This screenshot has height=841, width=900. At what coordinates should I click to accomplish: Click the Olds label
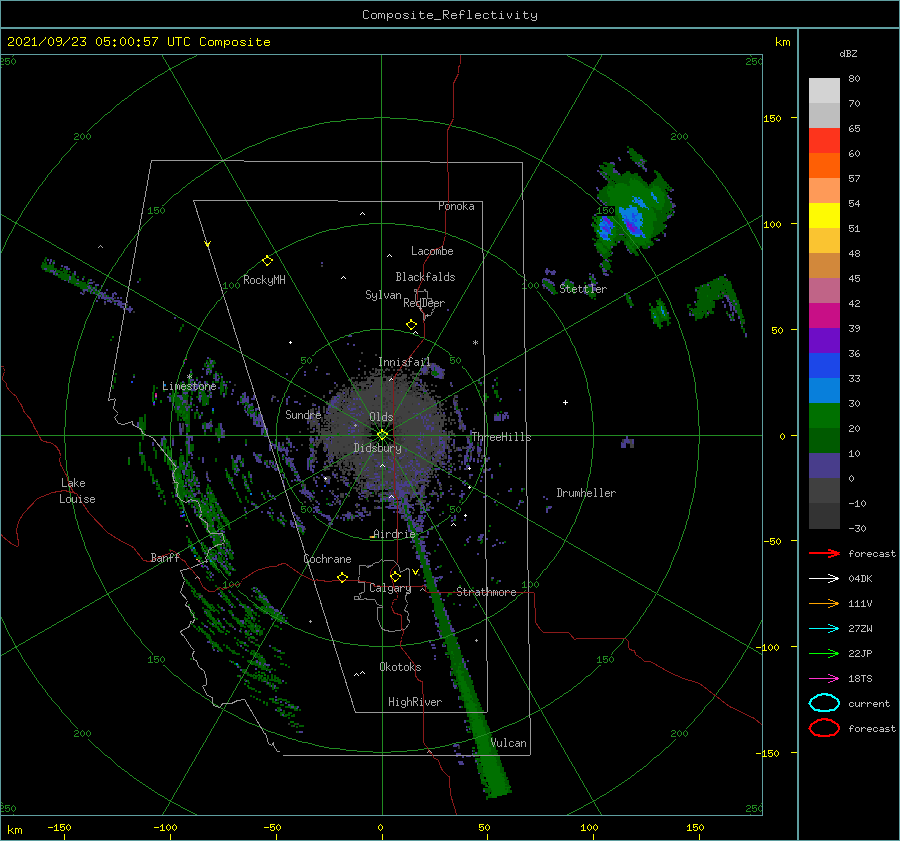pyautogui.click(x=381, y=417)
